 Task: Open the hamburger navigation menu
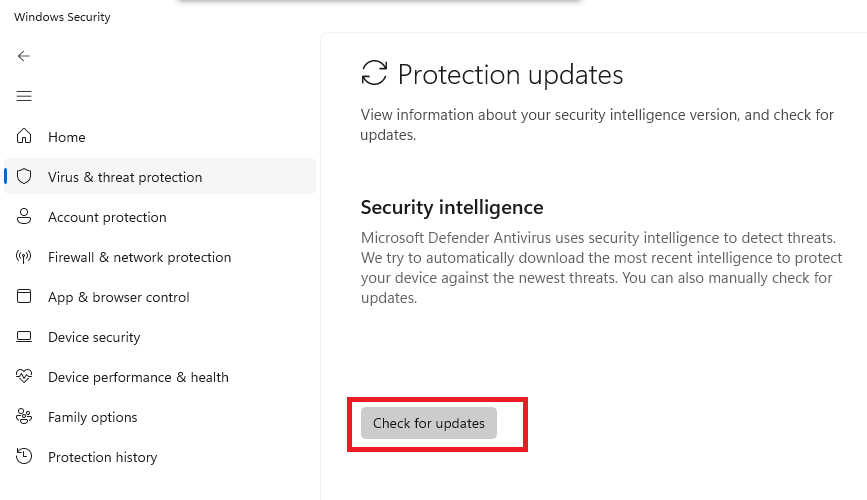point(24,96)
